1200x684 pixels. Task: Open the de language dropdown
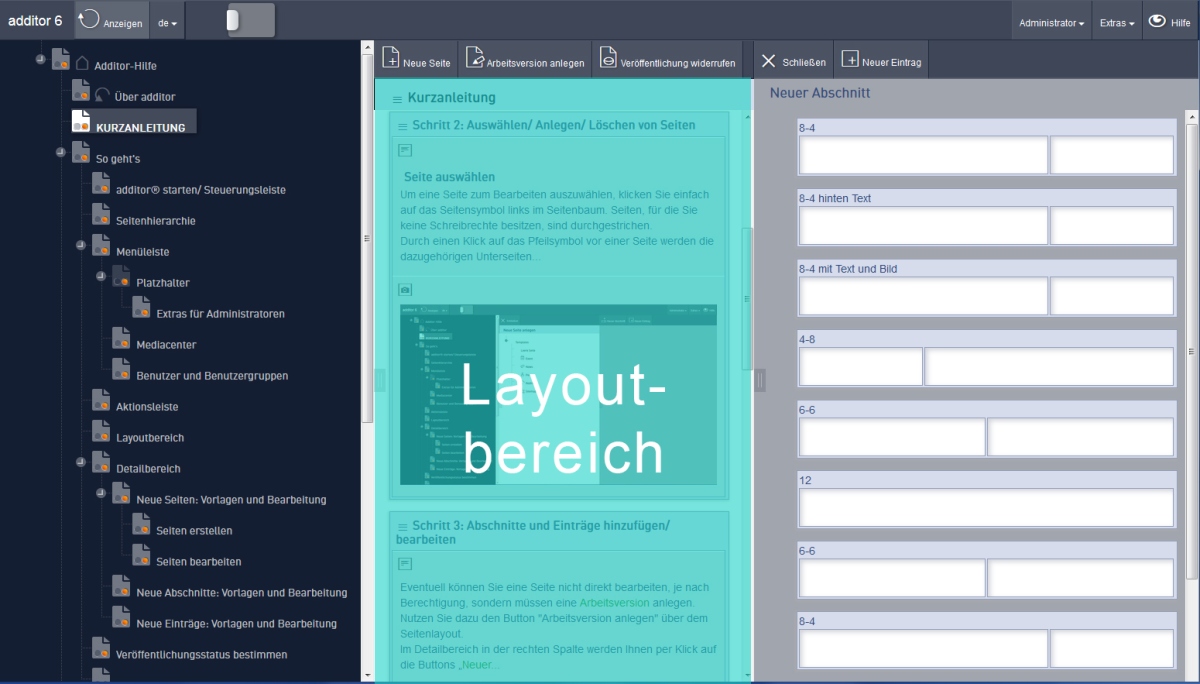click(x=167, y=22)
